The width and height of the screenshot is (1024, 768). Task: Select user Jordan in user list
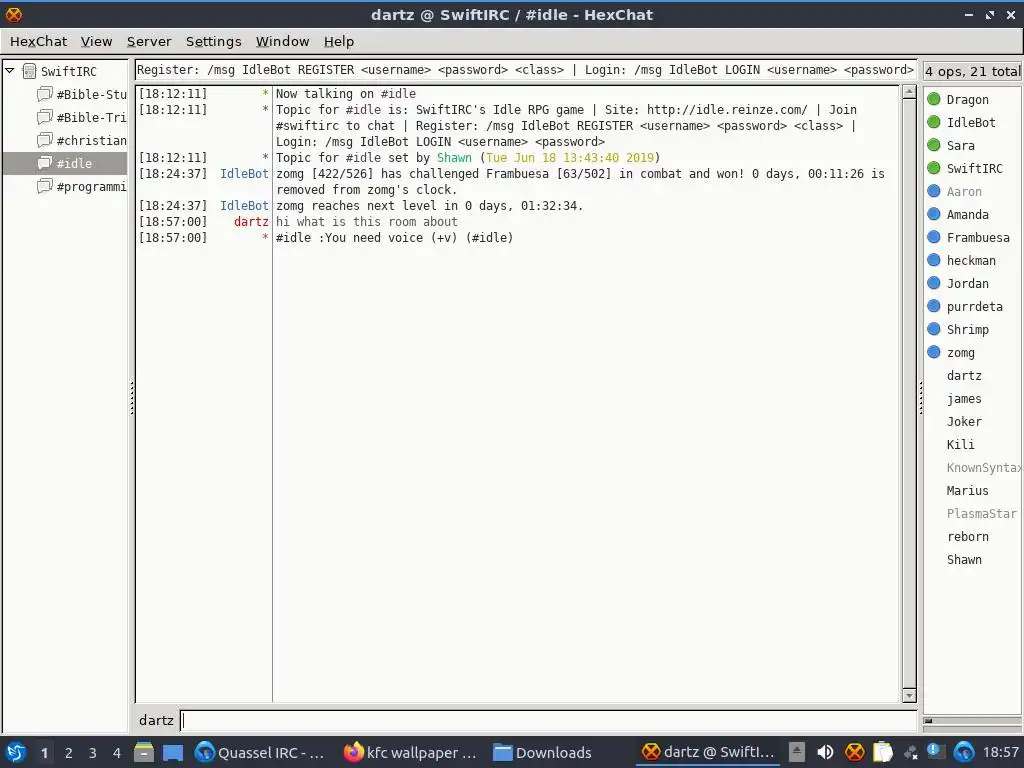pos(967,283)
